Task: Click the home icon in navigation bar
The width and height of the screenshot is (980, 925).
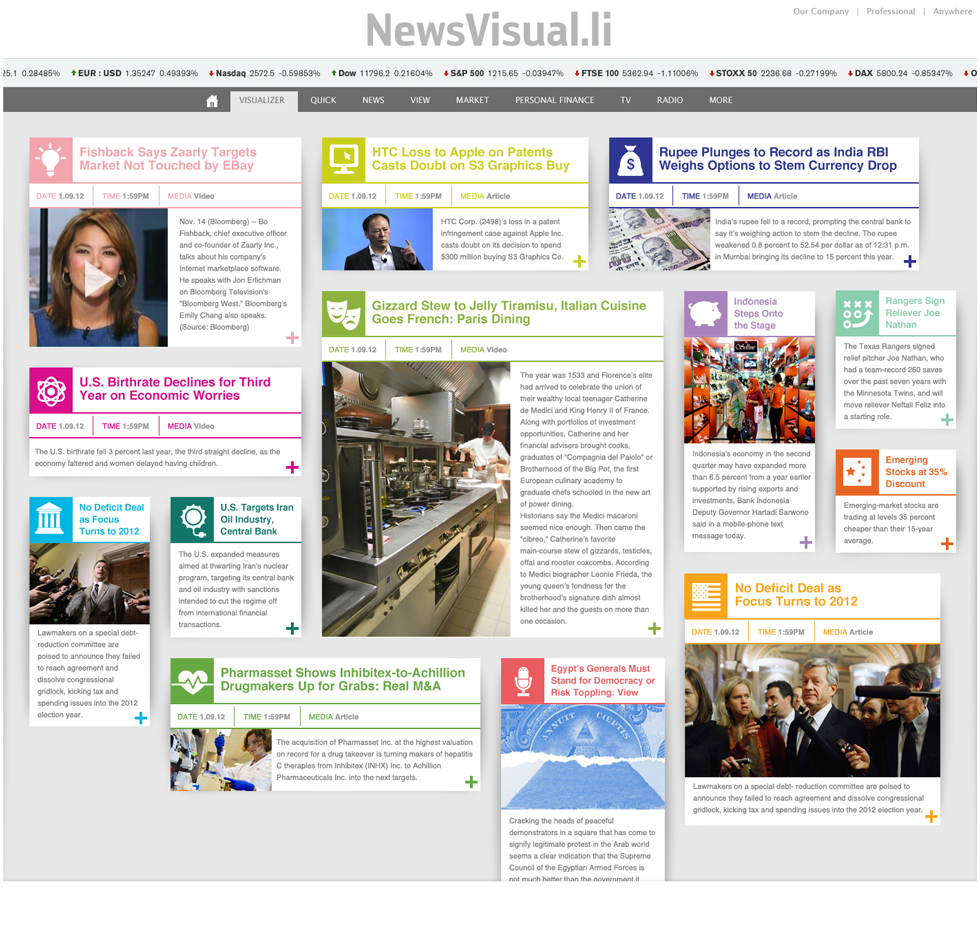Action: (212, 100)
